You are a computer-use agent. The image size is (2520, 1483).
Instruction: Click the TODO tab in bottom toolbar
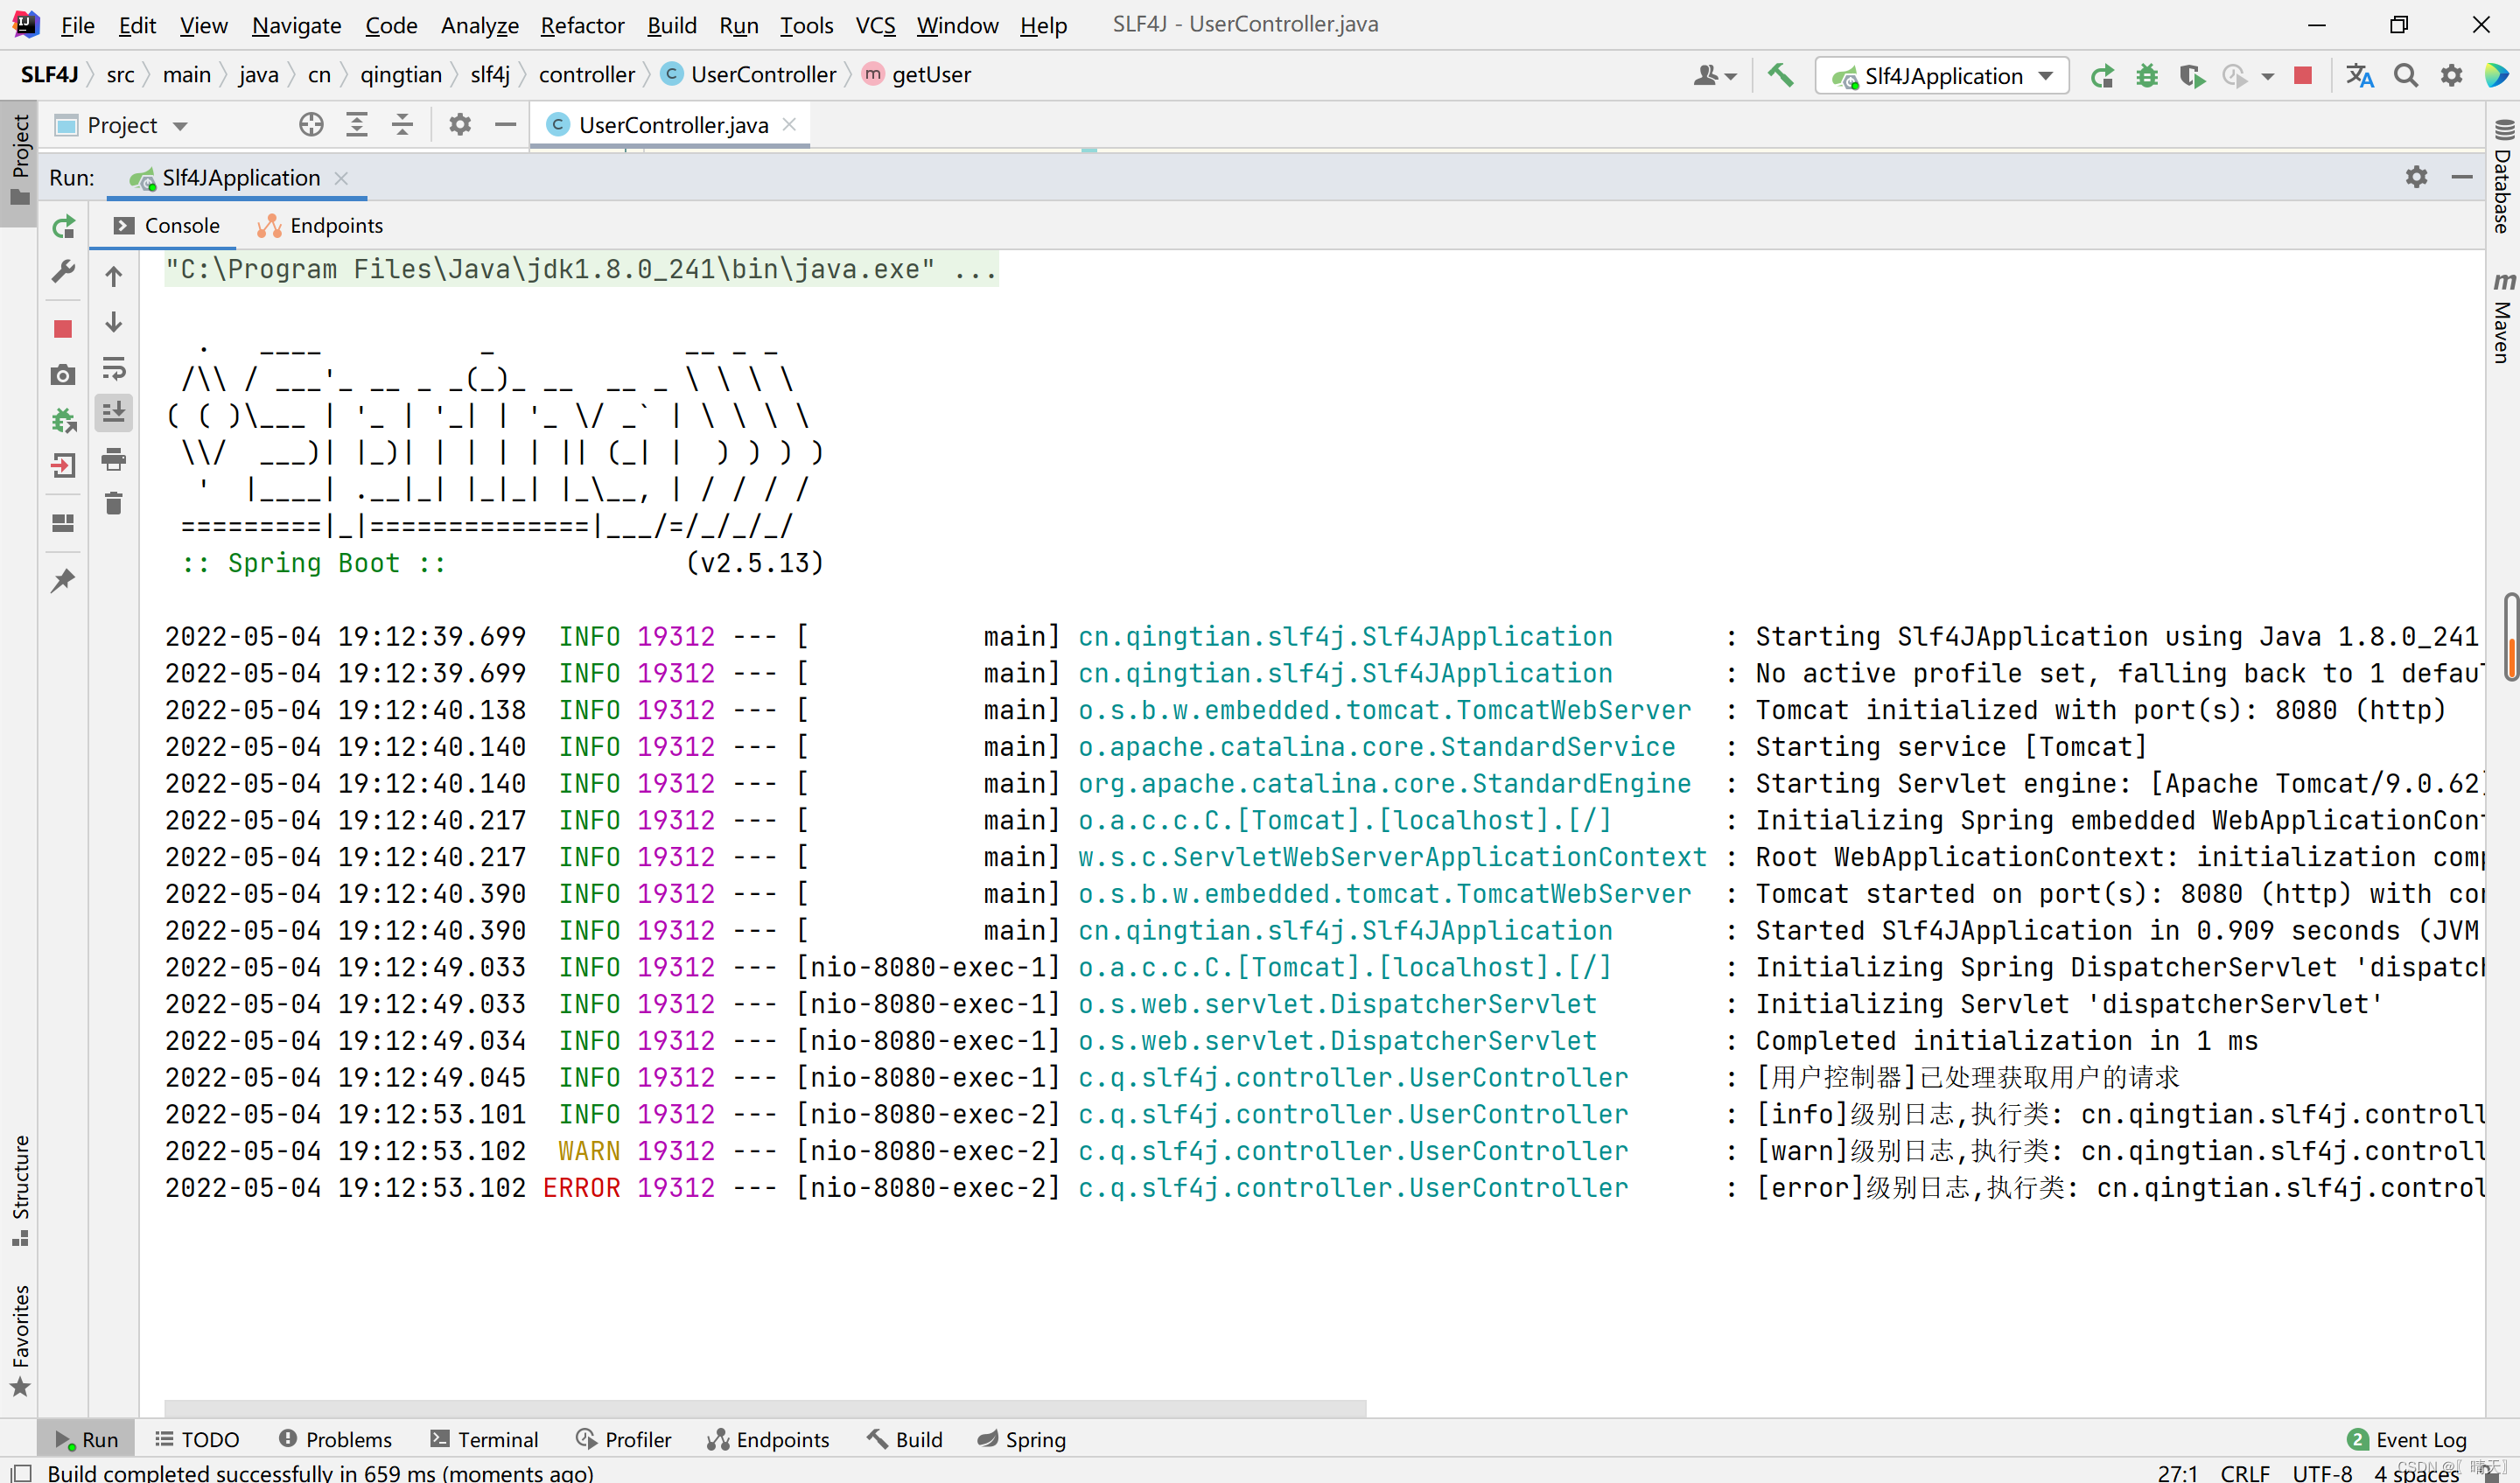(210, 1439)
